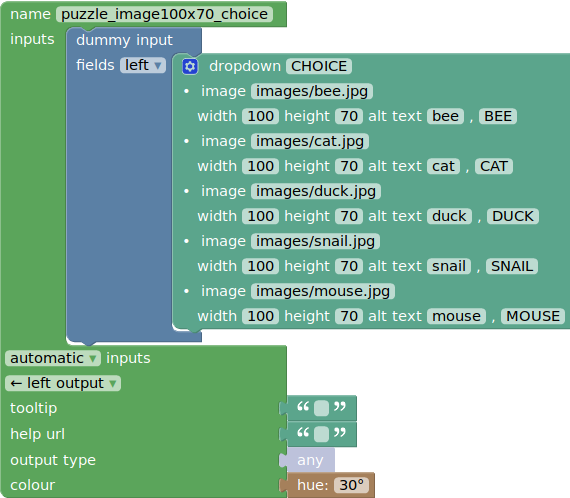Image resolution: width=570 pixels, height=498 pixels.
Task: Edit the alt text field 'cat'
Action: tap(443, 166)
